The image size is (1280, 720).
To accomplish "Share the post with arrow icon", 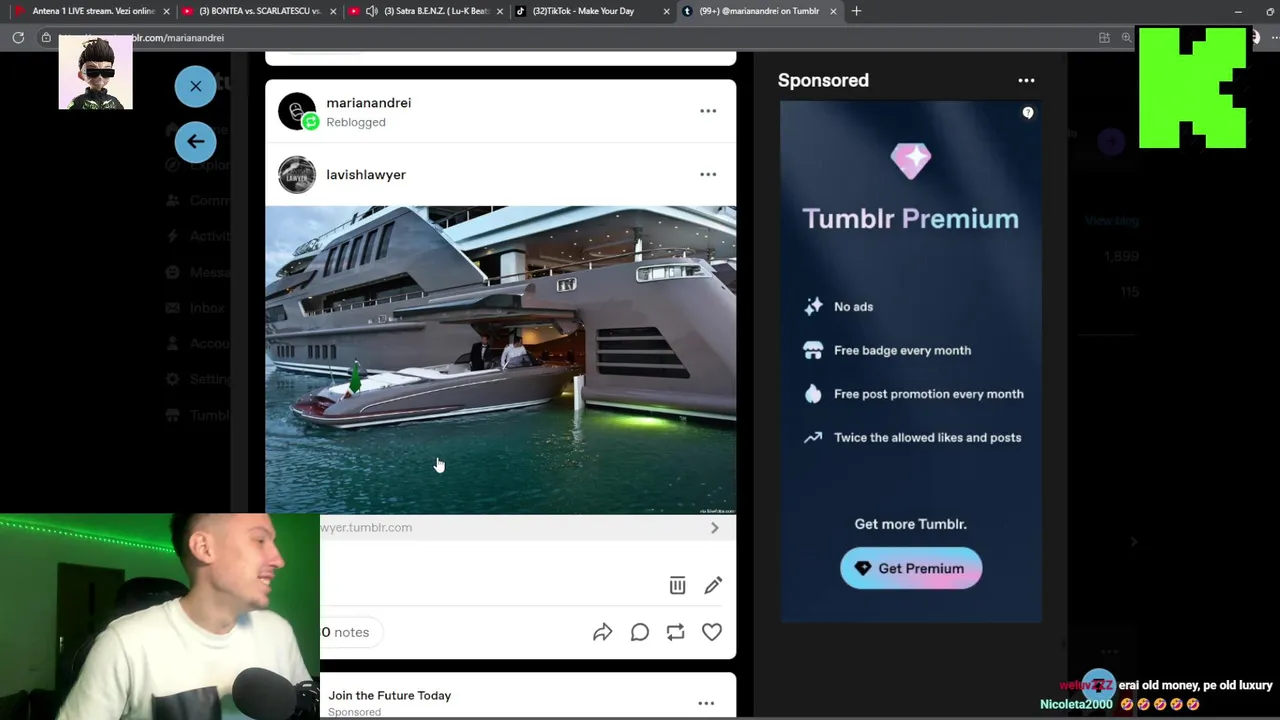I will click(602, 632).
